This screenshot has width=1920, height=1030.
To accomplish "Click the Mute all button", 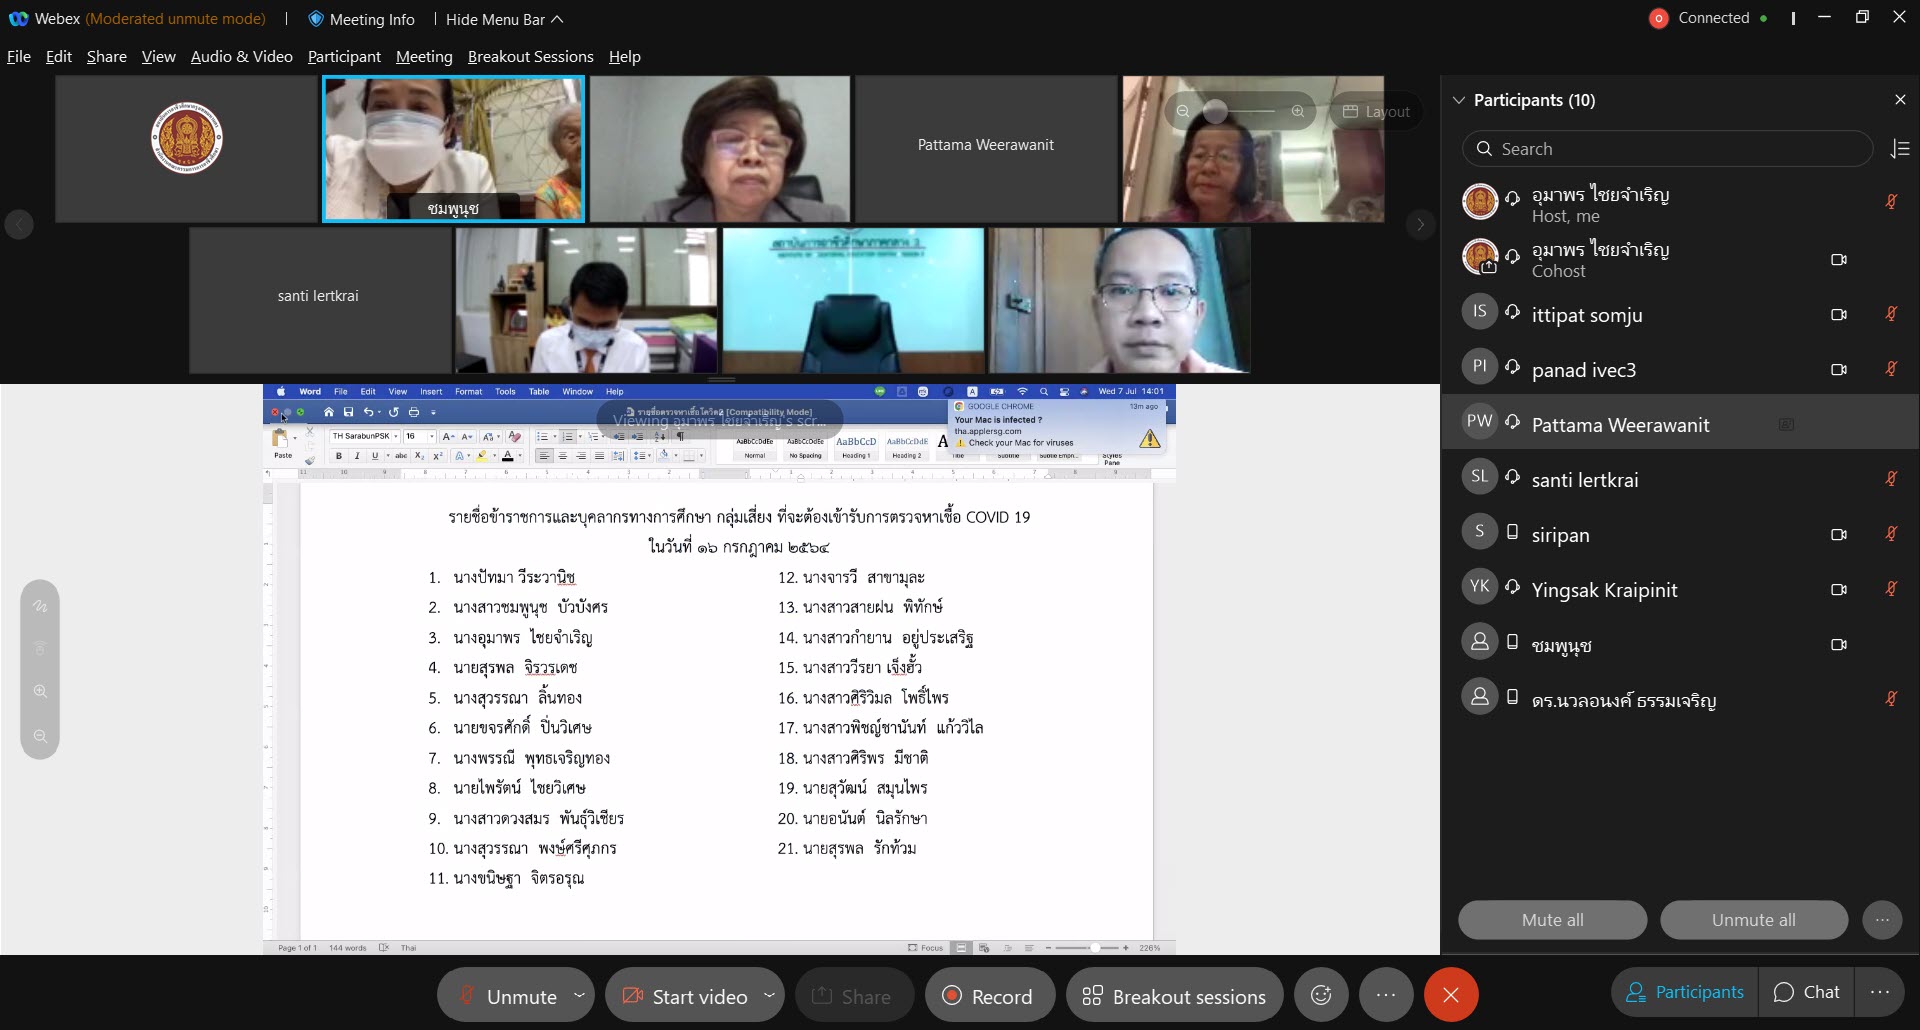I will tap(1552, 920).
